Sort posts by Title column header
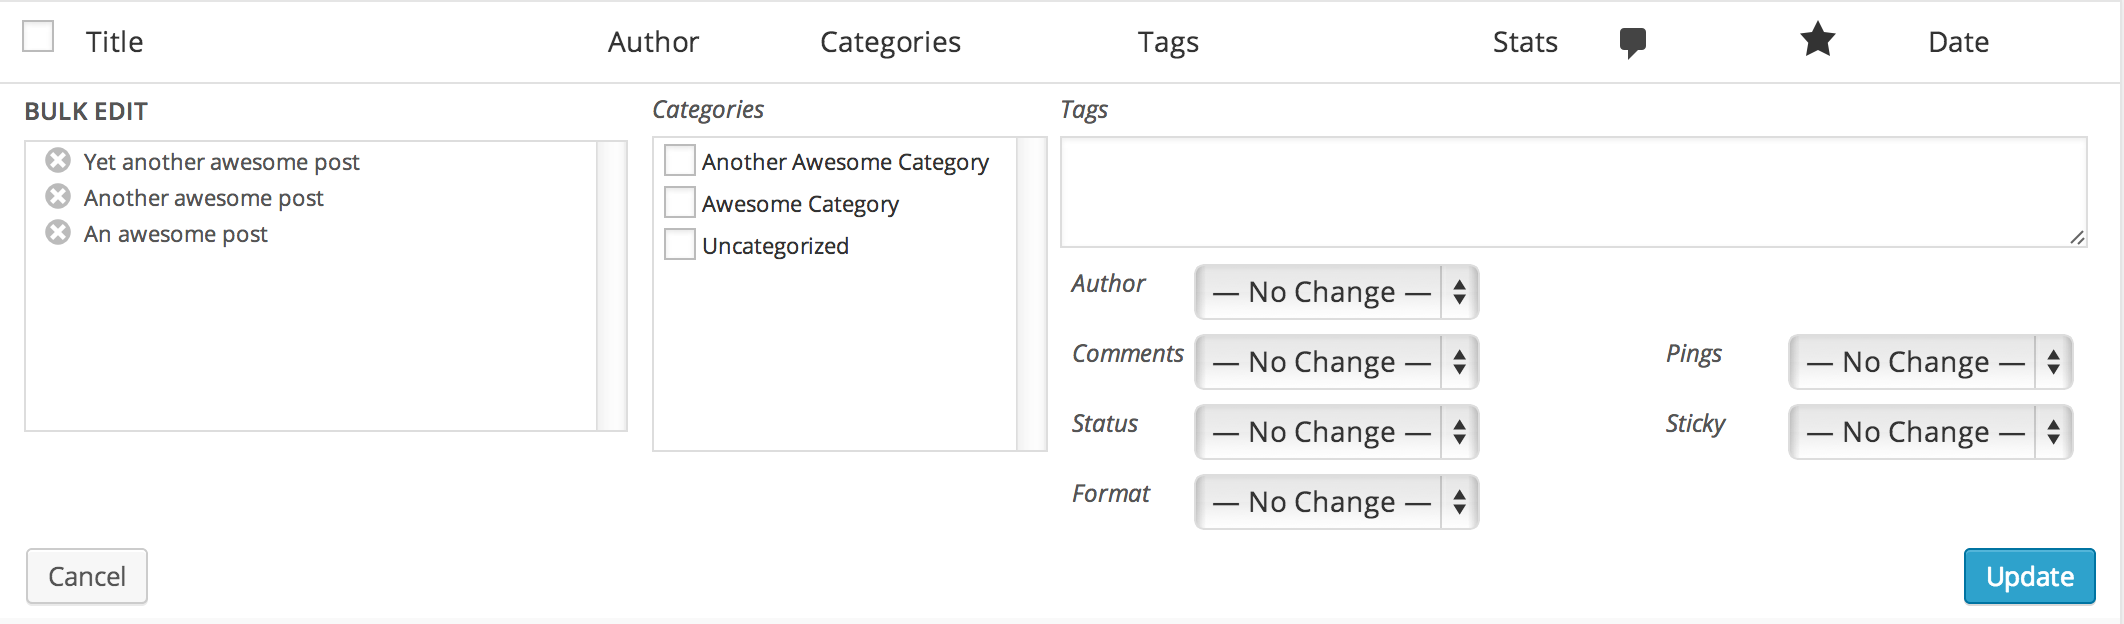2124x624 pixels. 114,42
